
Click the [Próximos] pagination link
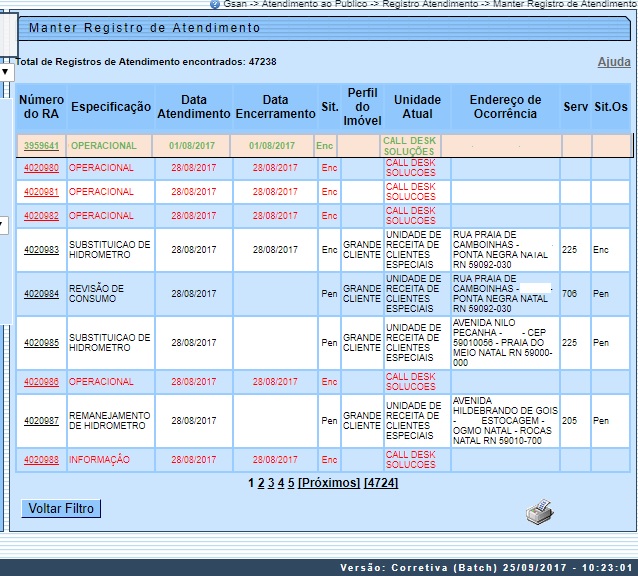[x=329, y=483]
